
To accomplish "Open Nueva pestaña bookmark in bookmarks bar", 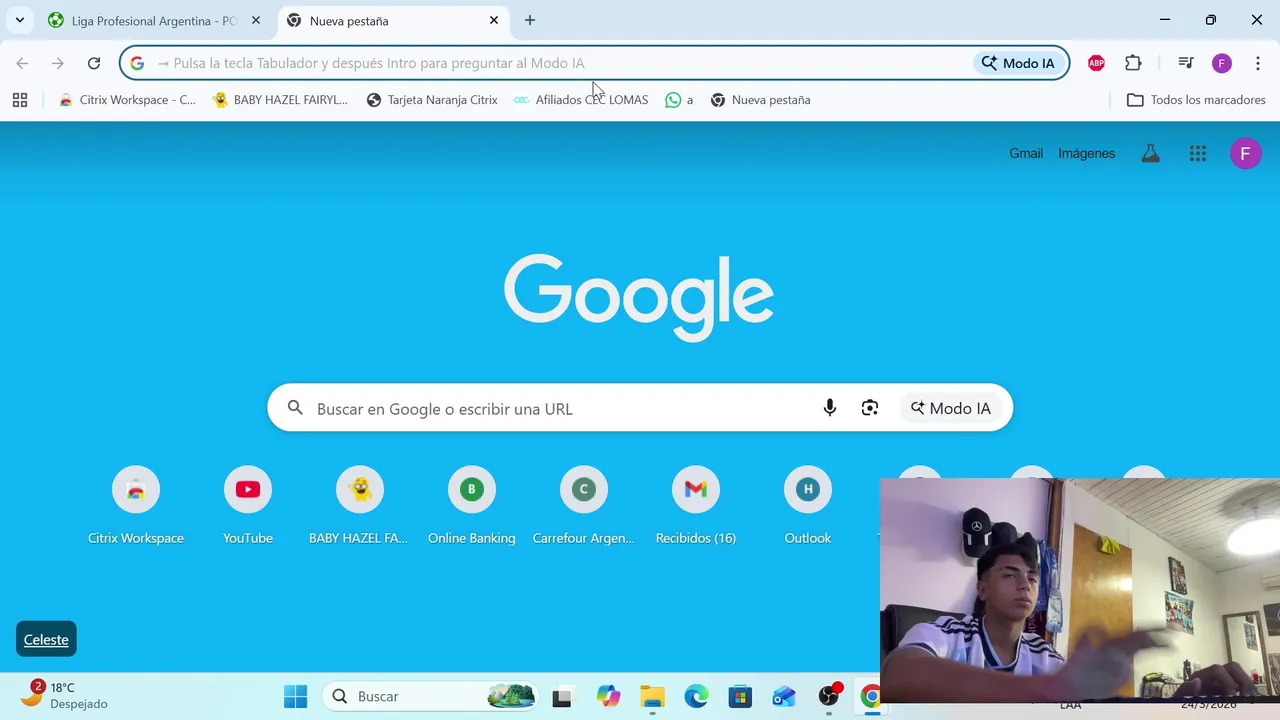I will tap(760, 100).
